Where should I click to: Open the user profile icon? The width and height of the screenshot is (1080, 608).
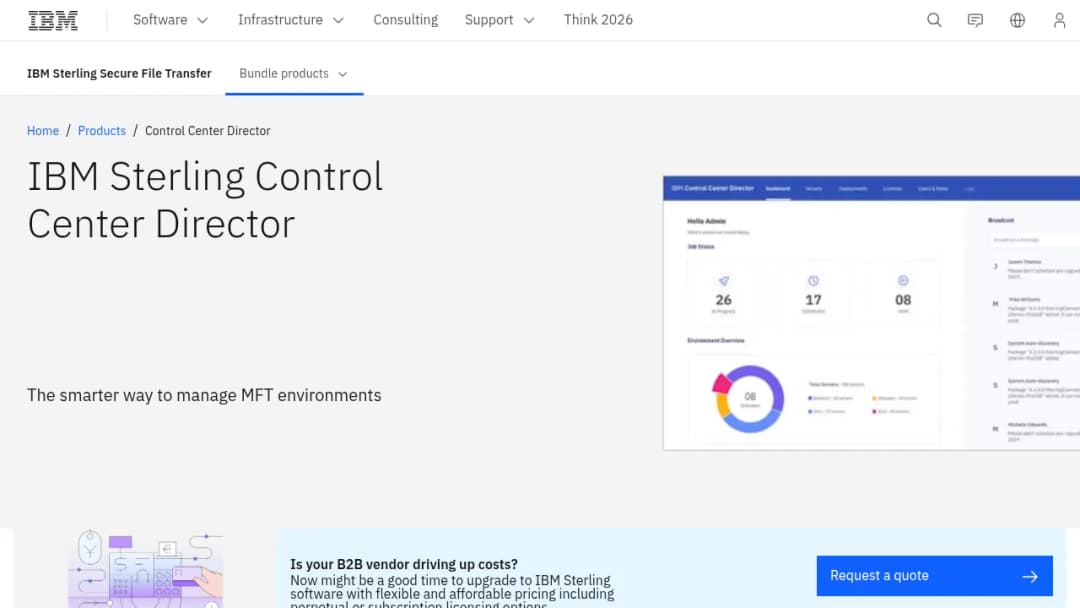[x=1059, y=20]
